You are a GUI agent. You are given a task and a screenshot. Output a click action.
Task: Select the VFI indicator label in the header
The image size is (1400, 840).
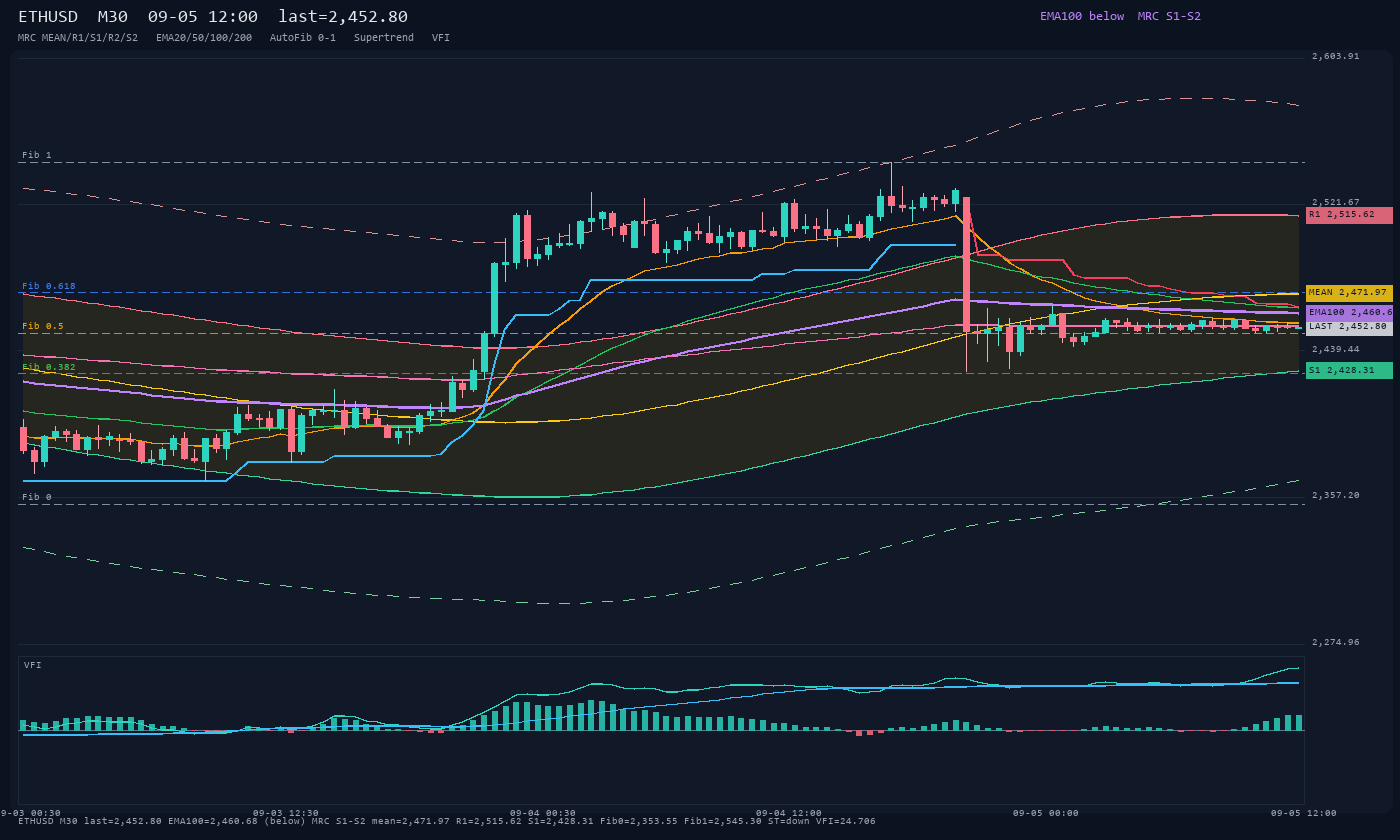pos(441,38)
